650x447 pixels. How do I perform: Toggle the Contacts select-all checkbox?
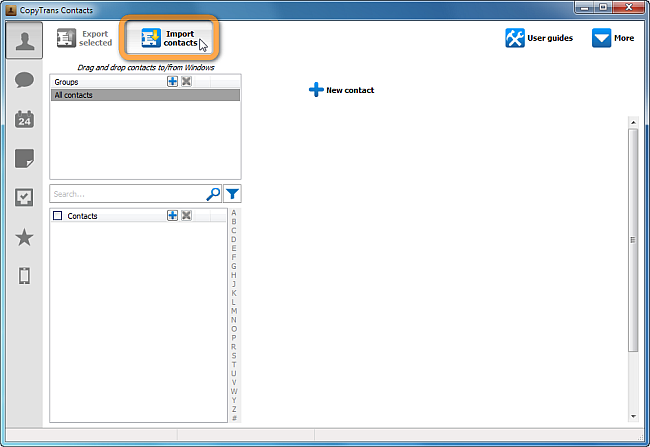[58, 216]
